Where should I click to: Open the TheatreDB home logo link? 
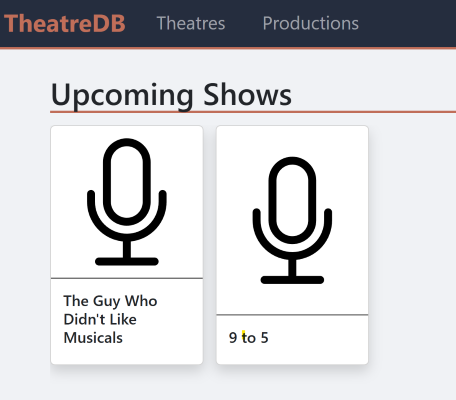tap(65, 23)
